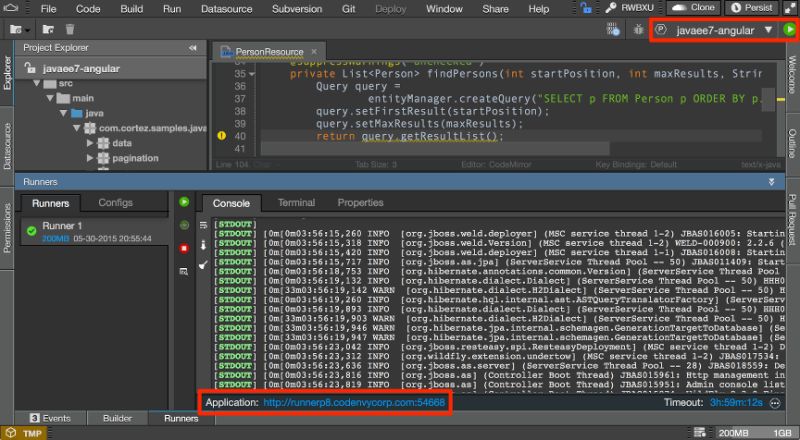Screen dimensions: 800x440
Task: Click the more options ellipsis icon near Timeout
Action: click(x=775, y=403)
